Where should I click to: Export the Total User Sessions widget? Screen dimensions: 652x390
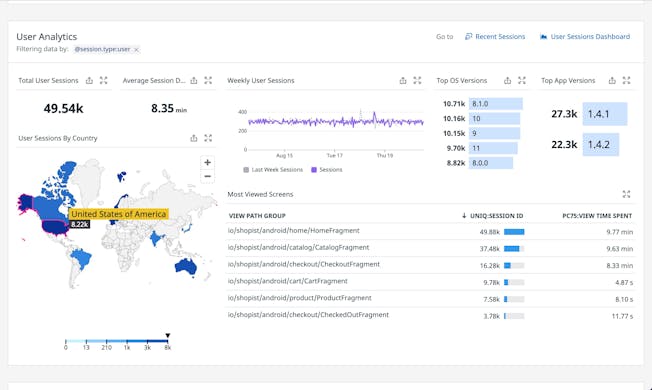point(89,81)
